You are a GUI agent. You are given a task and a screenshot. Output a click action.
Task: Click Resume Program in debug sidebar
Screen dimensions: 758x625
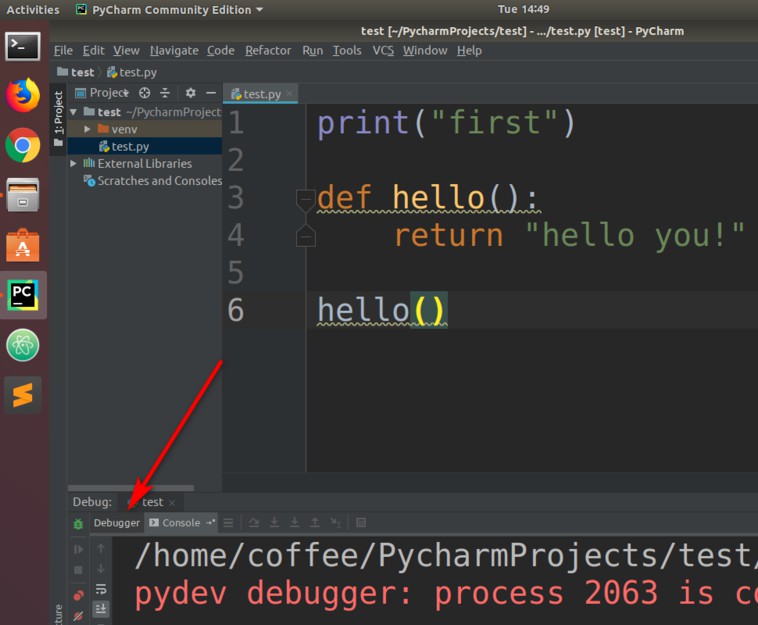(x=78, y=550)
